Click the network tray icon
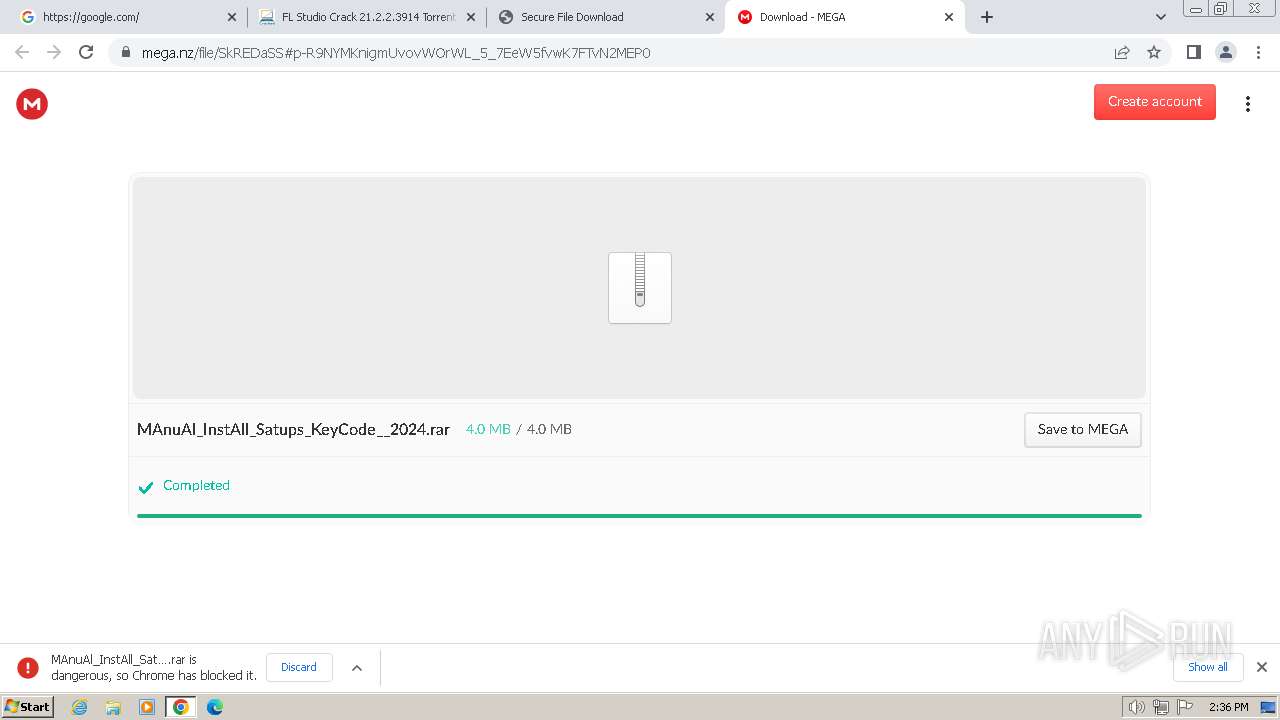The height and width of the screenshot is (720, 1280). point(1160,707)
